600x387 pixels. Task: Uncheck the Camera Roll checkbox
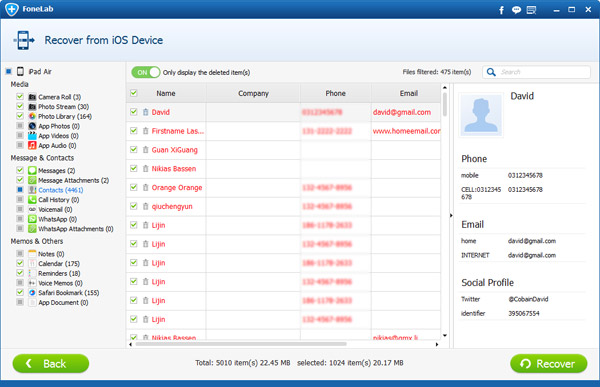click(20, 96)
